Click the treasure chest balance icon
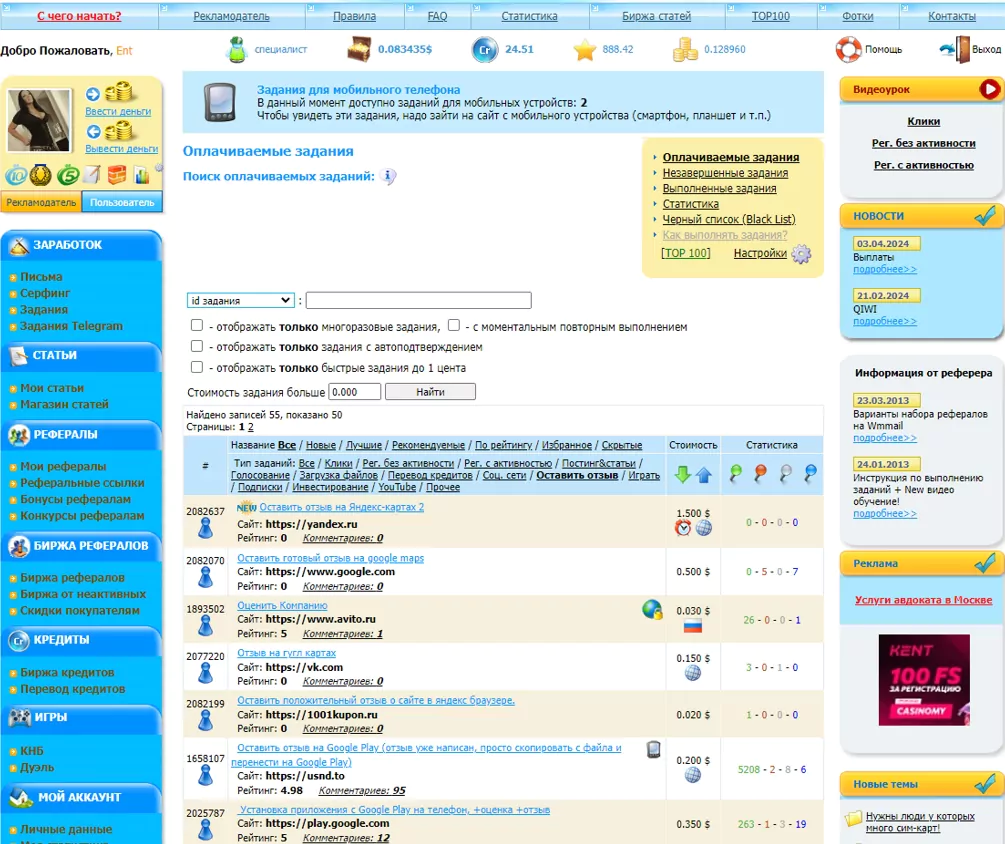Viewport: 1005px width, 844px height. coord(359,49)
